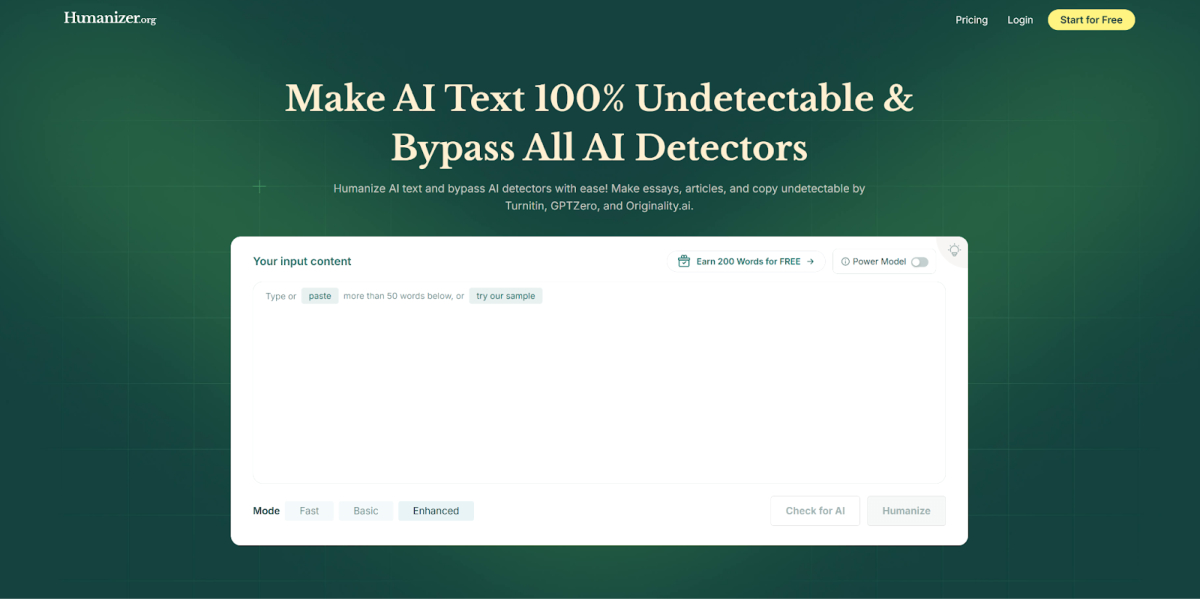Go to Login

pyautogui.click(x=1020, y=20)
